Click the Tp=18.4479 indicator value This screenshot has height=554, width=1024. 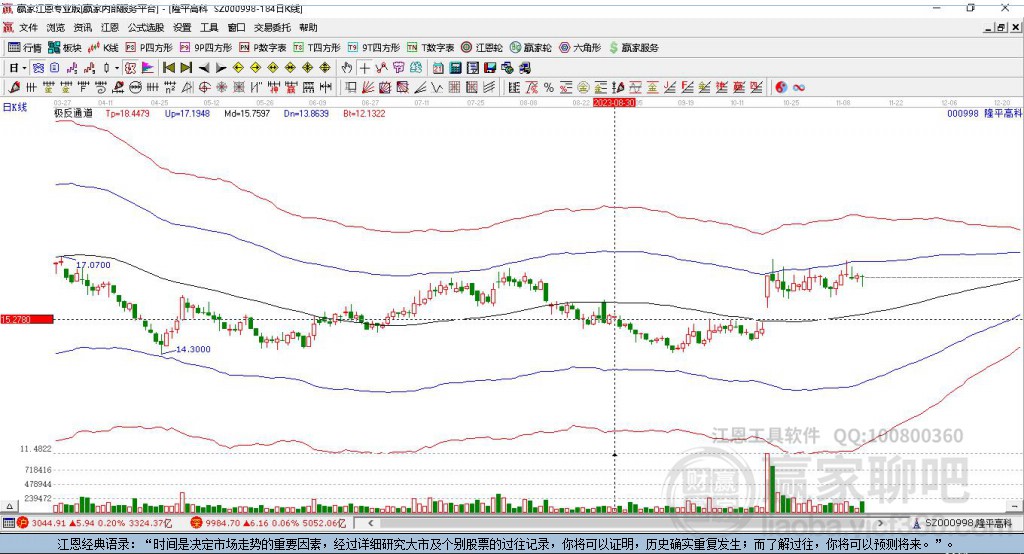pos(127,114)
